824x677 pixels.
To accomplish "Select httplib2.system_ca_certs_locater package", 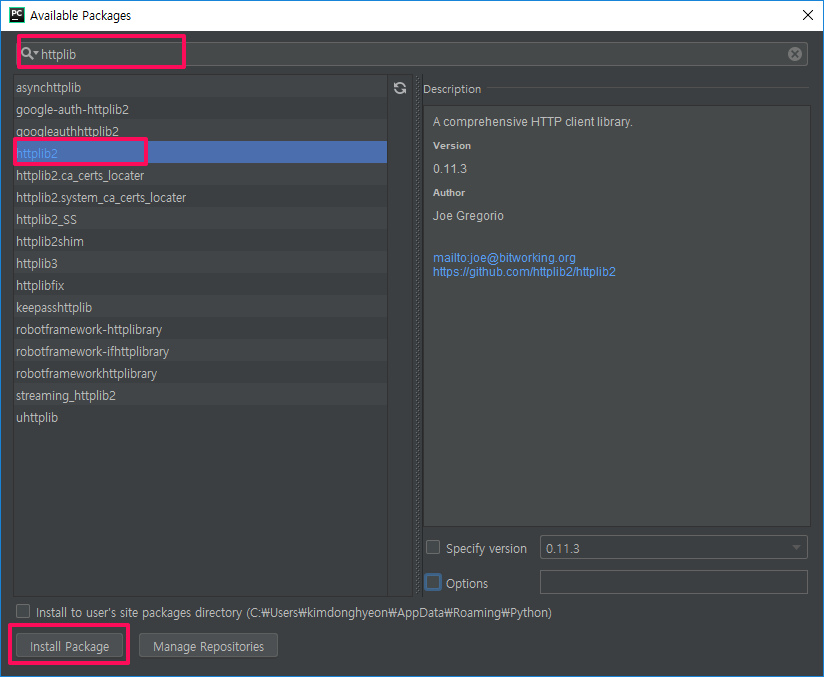I will point(200,198).
